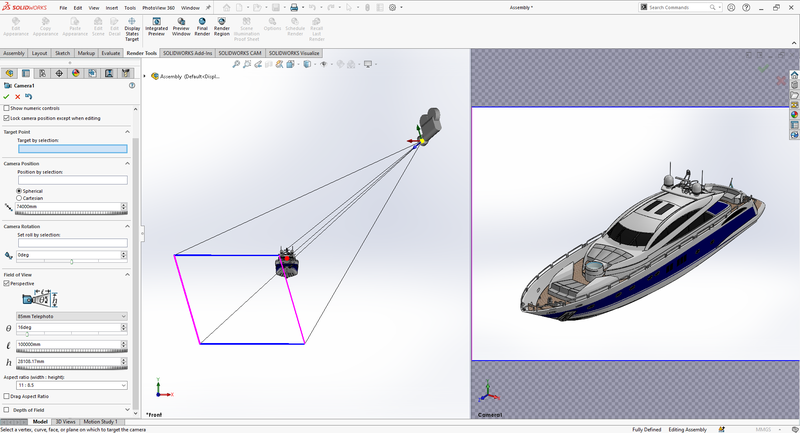Switch to the Sketch tab
This screenshot has width=800, height=433.
[62, 53]
